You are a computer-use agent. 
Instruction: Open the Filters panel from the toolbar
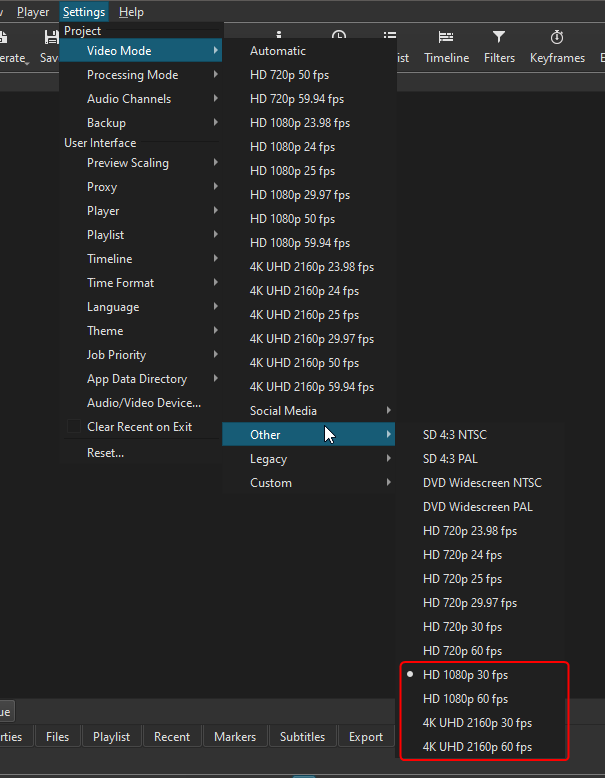499,46
